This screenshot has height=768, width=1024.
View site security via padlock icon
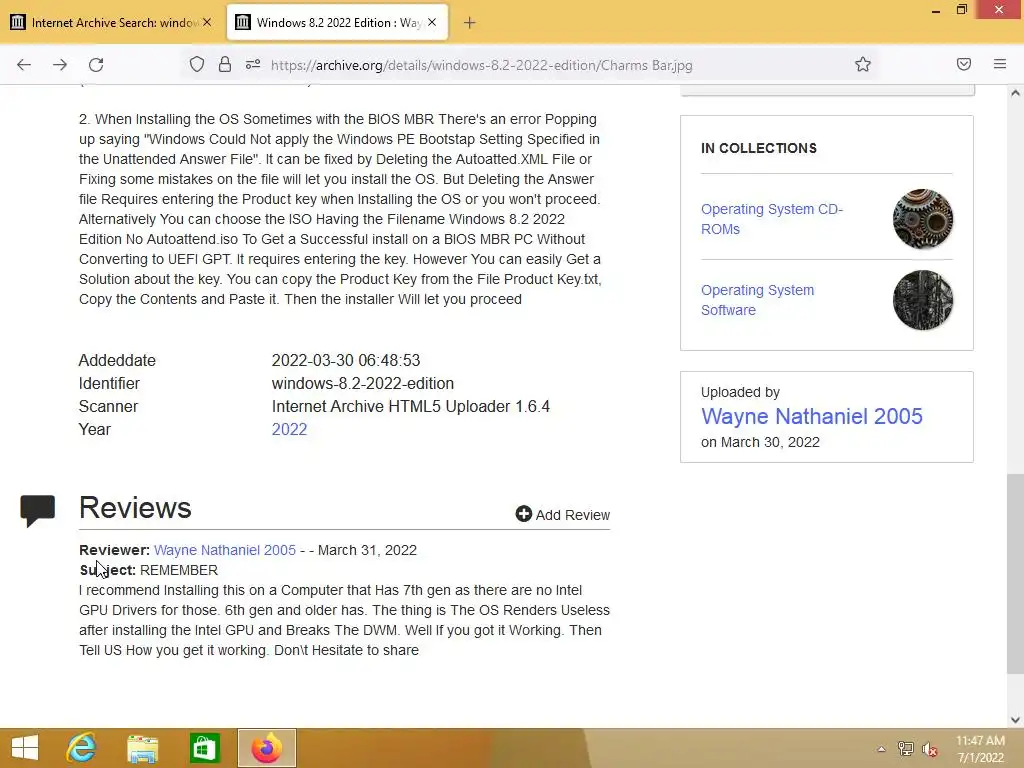point(225,64)
